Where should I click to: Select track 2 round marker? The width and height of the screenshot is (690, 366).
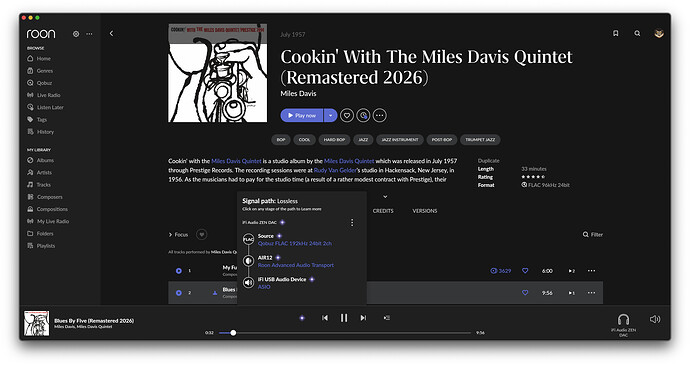(179, 293)
